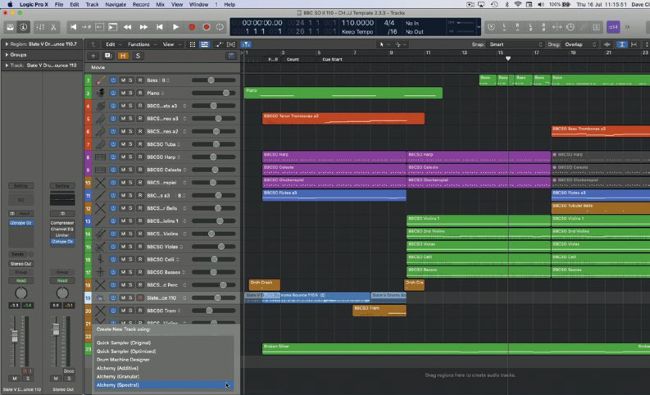
Task: Open the Editors scissors icon
Action: pos(53,27)
